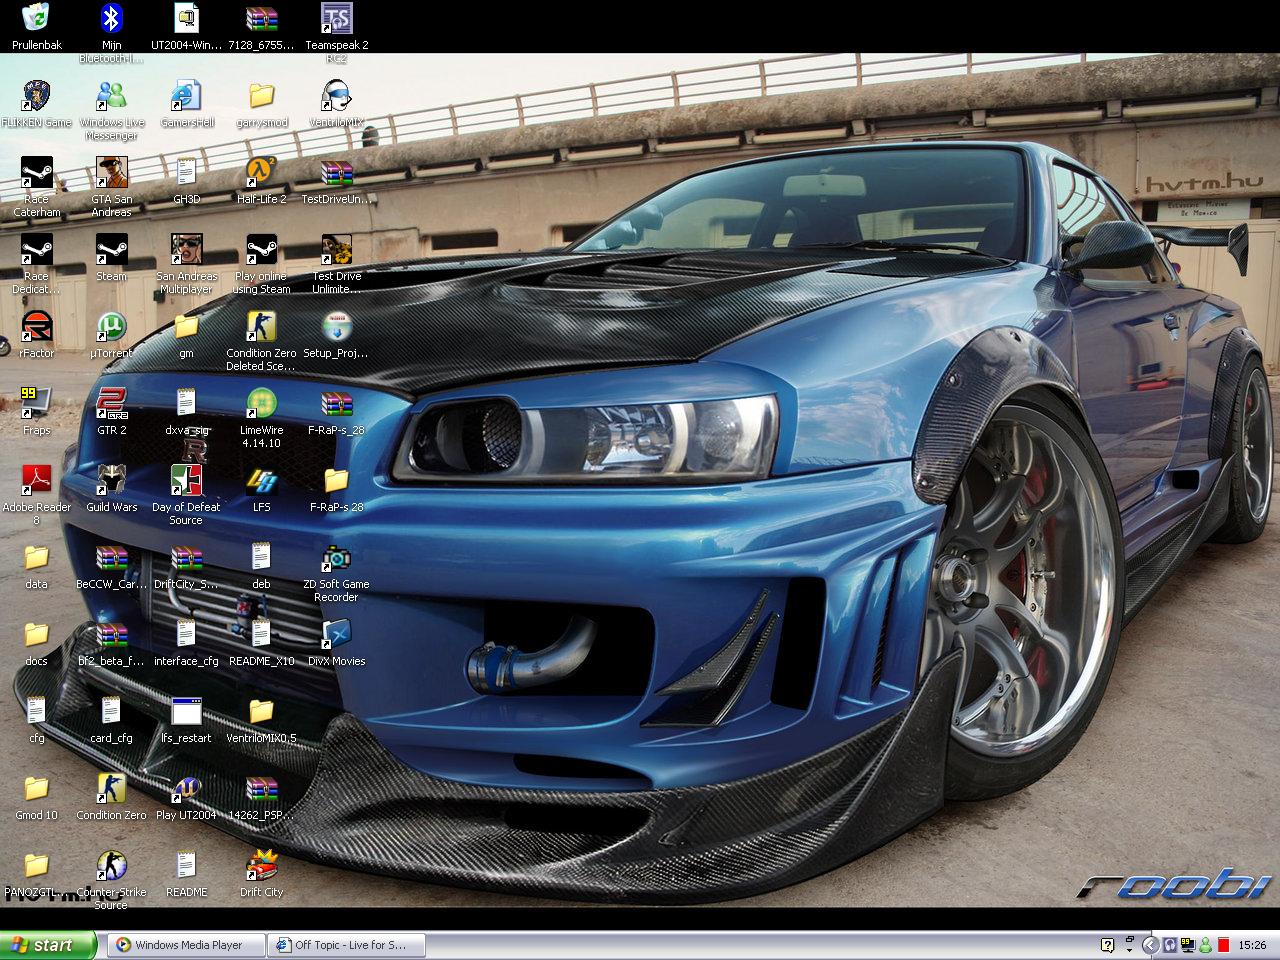Select the BeCCW_Car... archive
Screen dimensions: 1280x960
[x=112, y=566]
